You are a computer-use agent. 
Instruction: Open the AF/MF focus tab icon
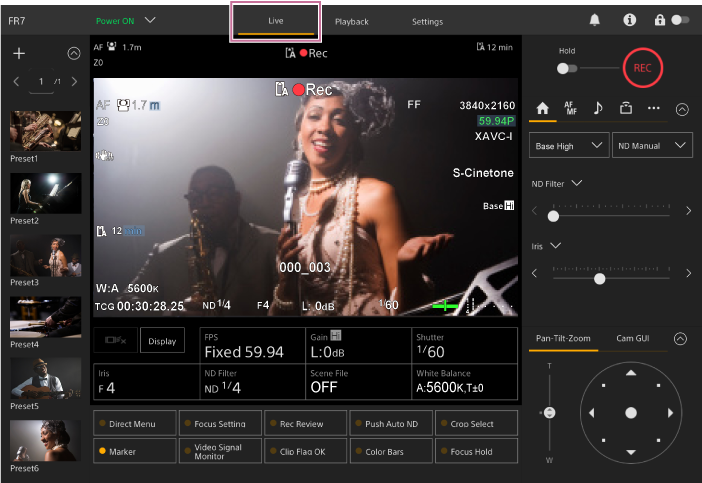pyautogui.click(x=570, y=108)
